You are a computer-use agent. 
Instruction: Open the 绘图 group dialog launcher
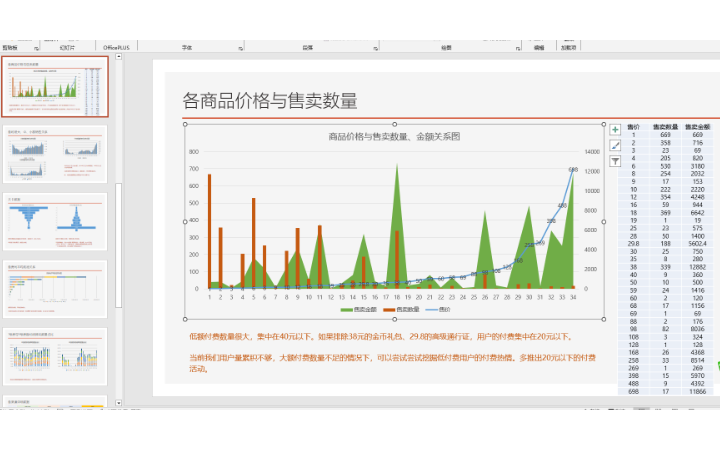(518, 48)
